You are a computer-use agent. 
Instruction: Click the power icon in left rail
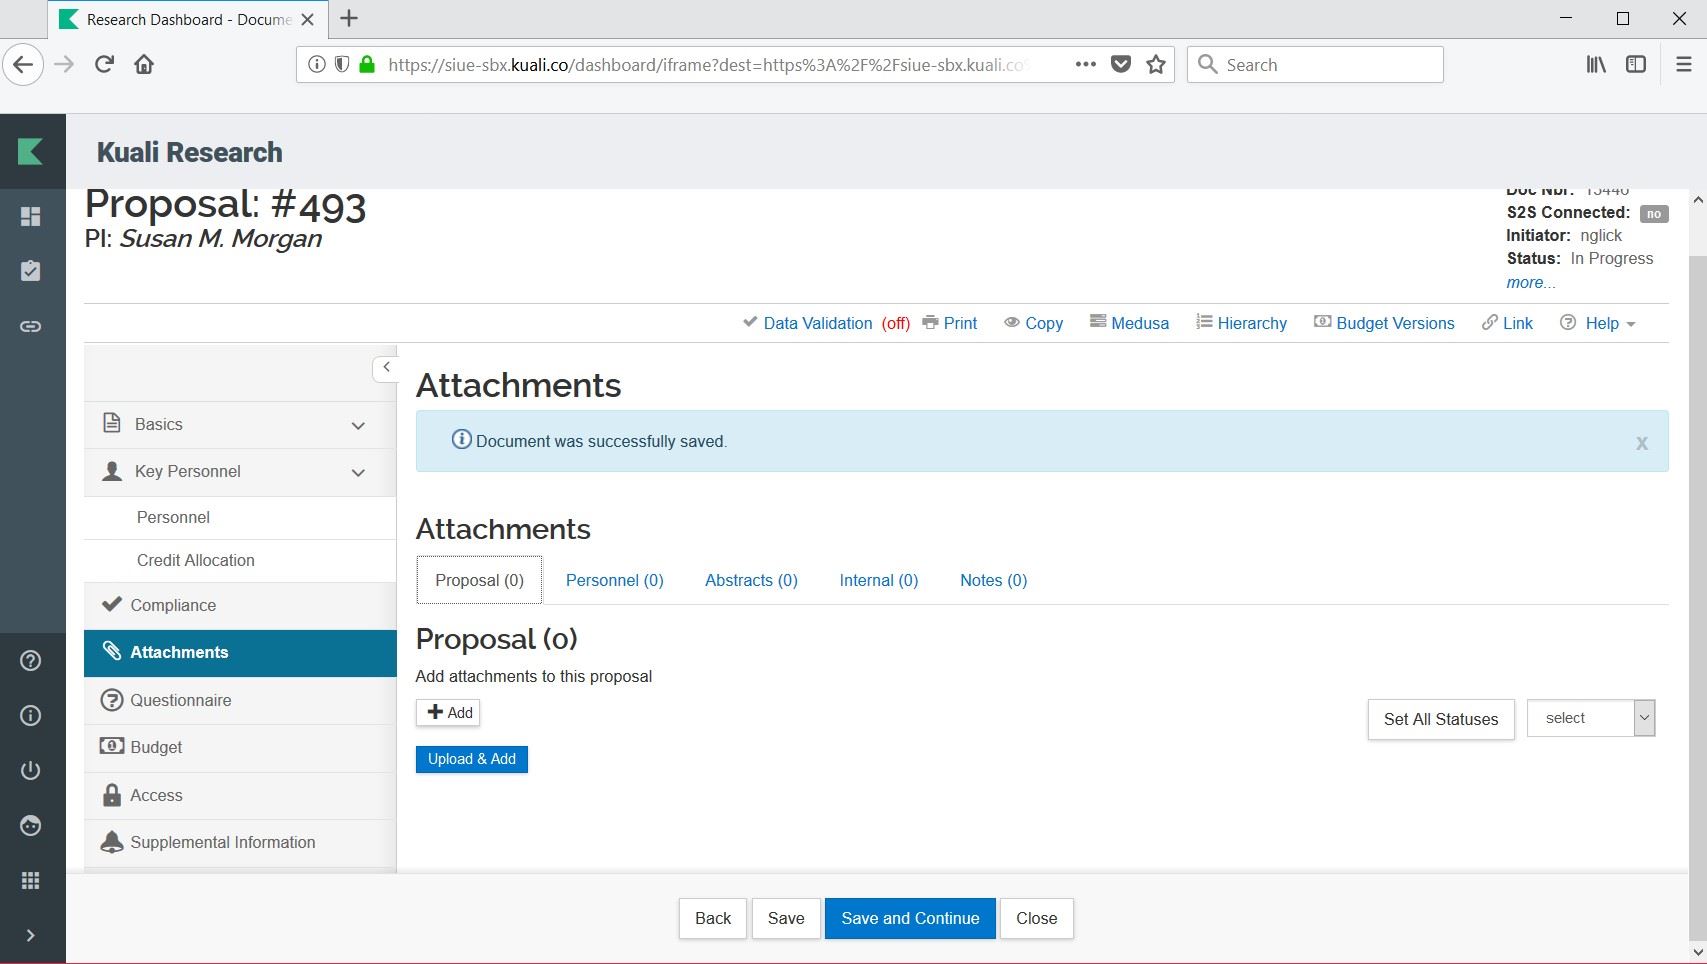pyautogui.click(x=31, y=770)
